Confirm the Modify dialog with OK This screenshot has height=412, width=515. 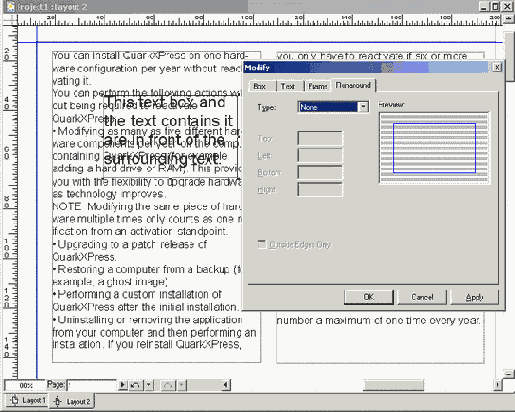tap(369, 297)
